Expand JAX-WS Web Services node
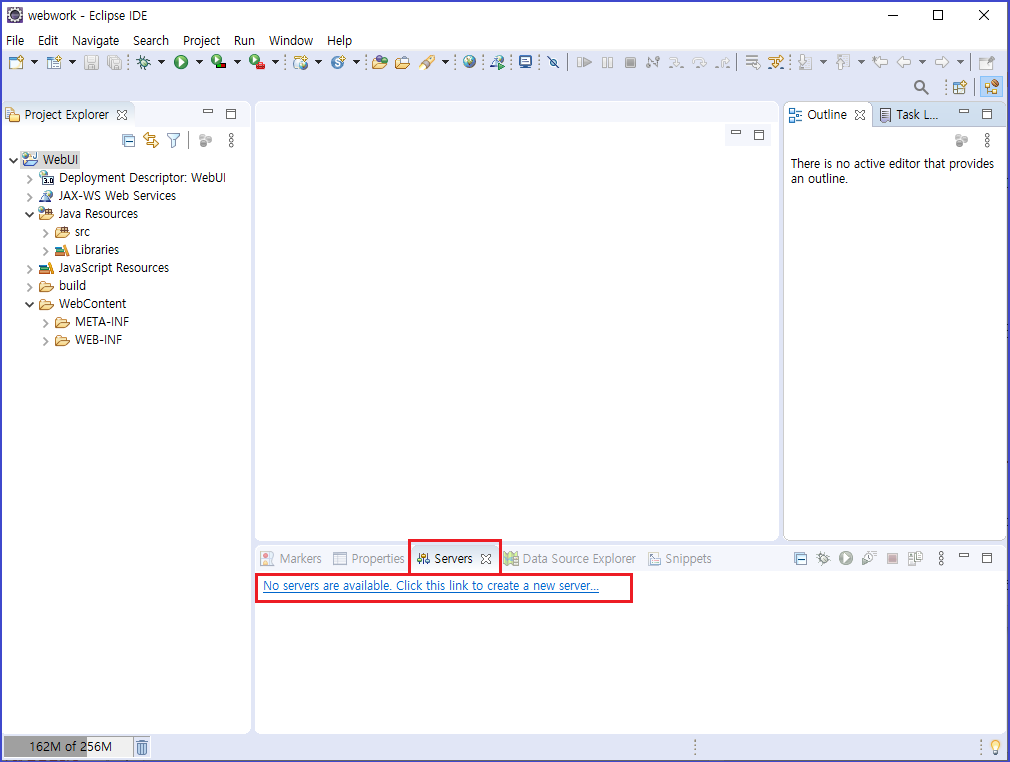 click(30, 196)
